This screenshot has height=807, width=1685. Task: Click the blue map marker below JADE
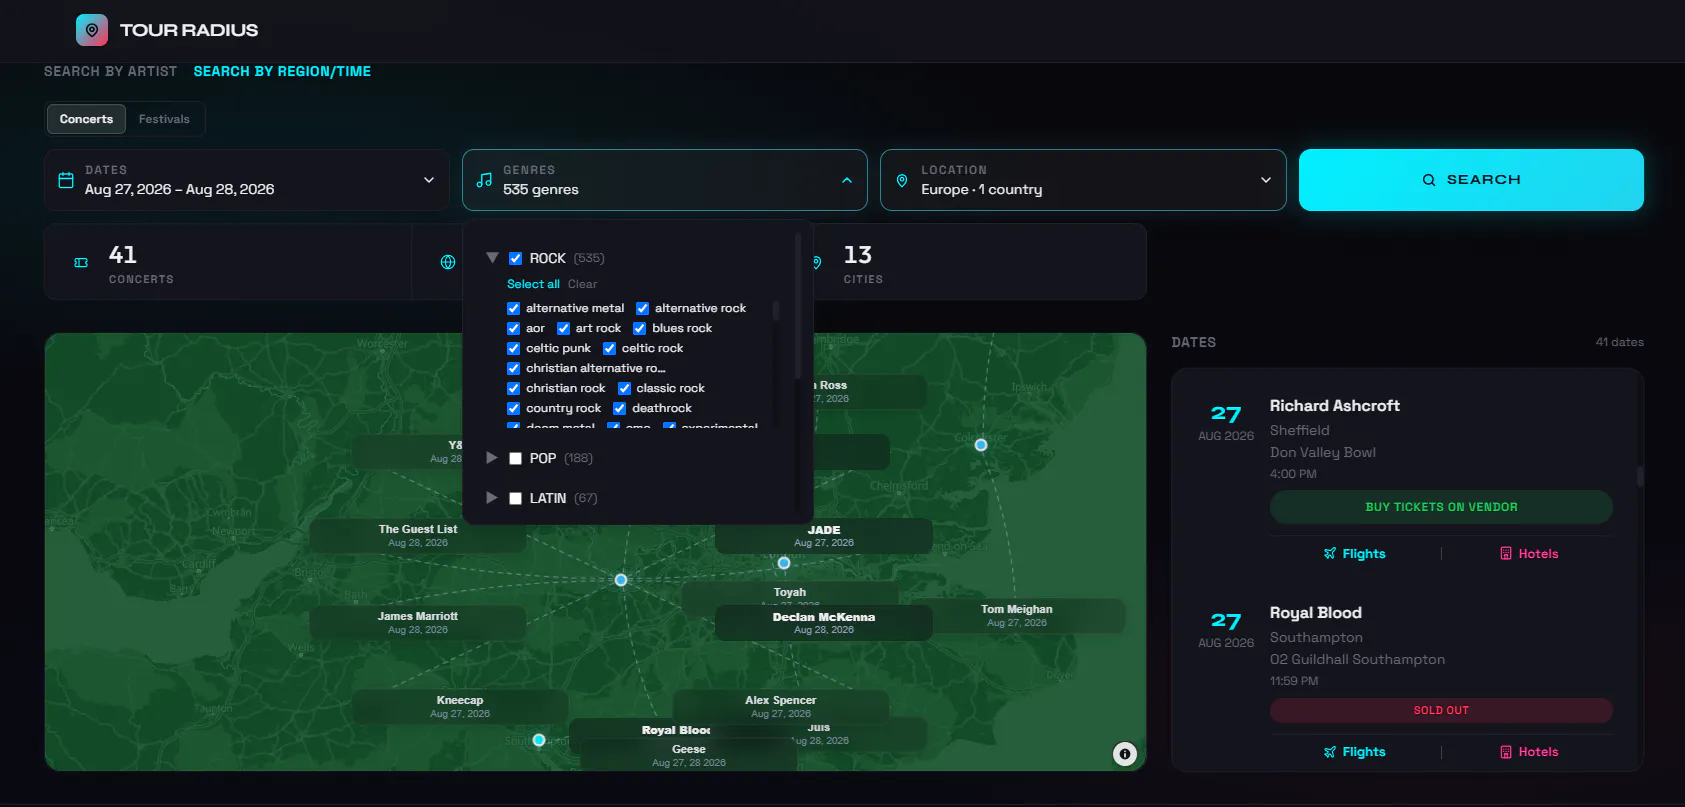pyautogui.click(x=784, y=563)
